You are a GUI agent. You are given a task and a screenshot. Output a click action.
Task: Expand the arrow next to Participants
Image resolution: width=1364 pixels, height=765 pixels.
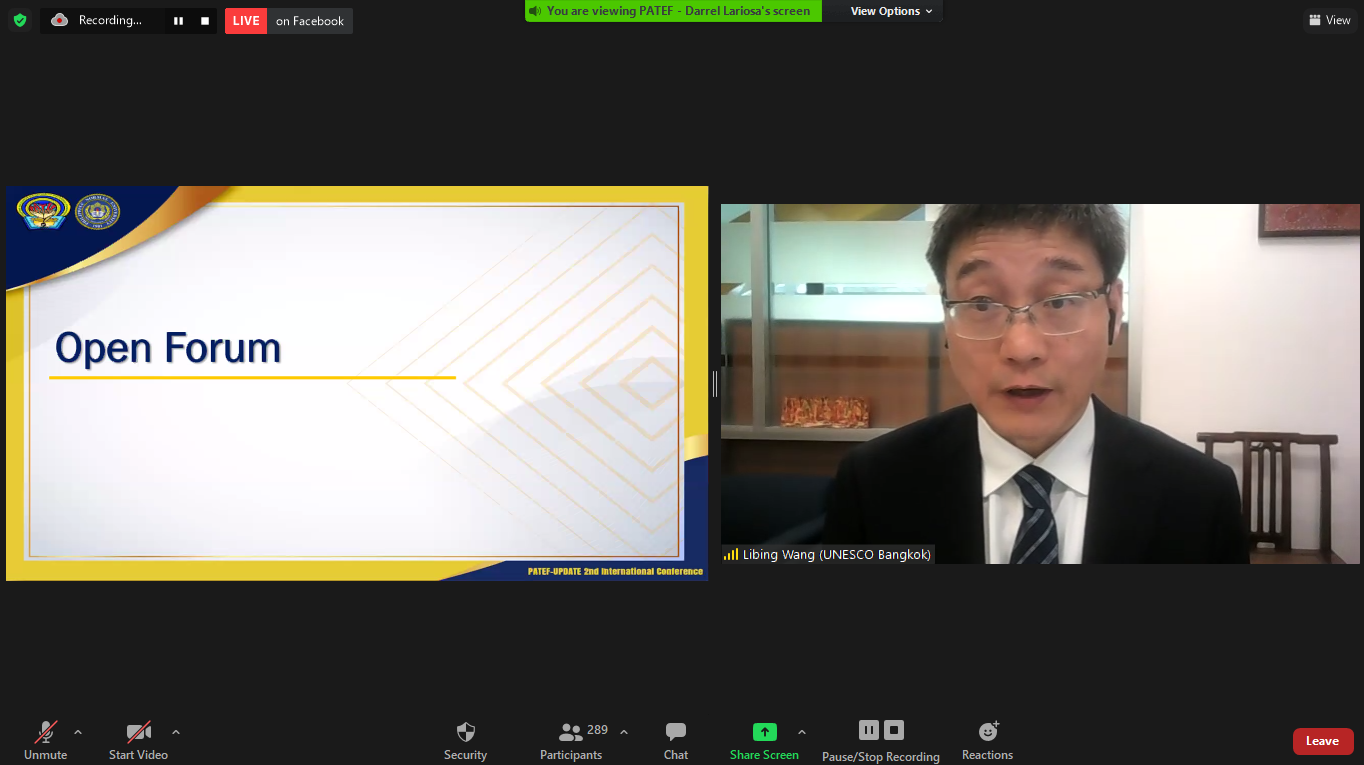pos(624,732)
